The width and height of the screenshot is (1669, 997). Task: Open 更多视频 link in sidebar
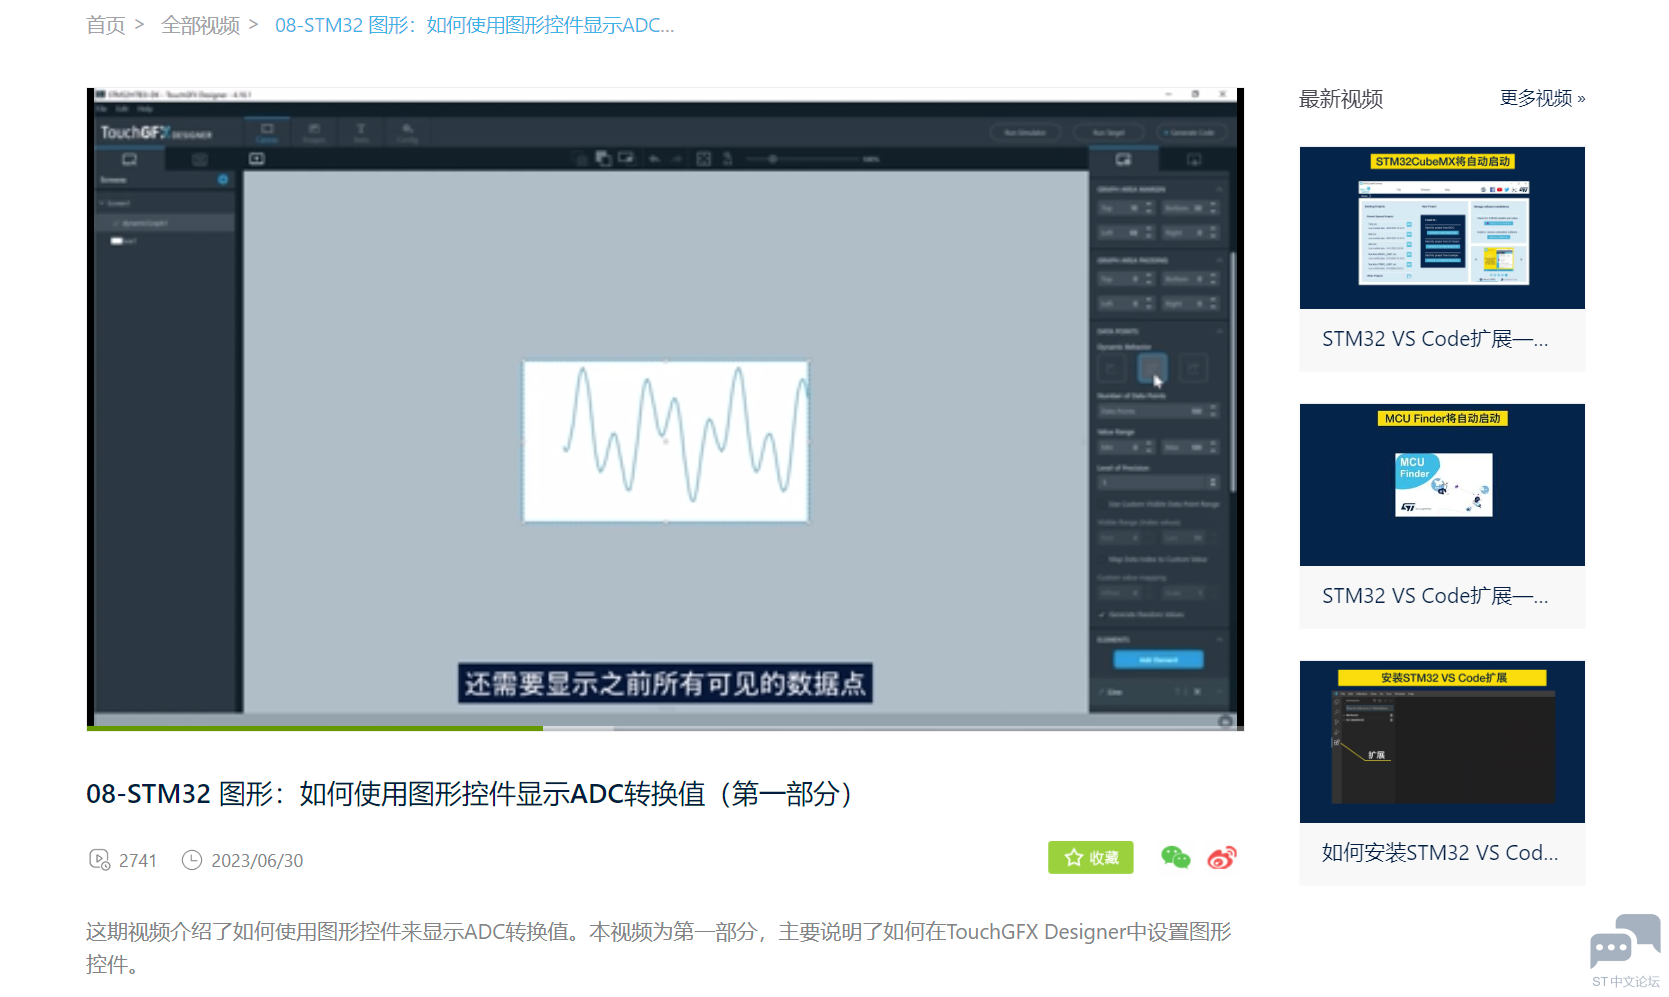(1542, 98)
